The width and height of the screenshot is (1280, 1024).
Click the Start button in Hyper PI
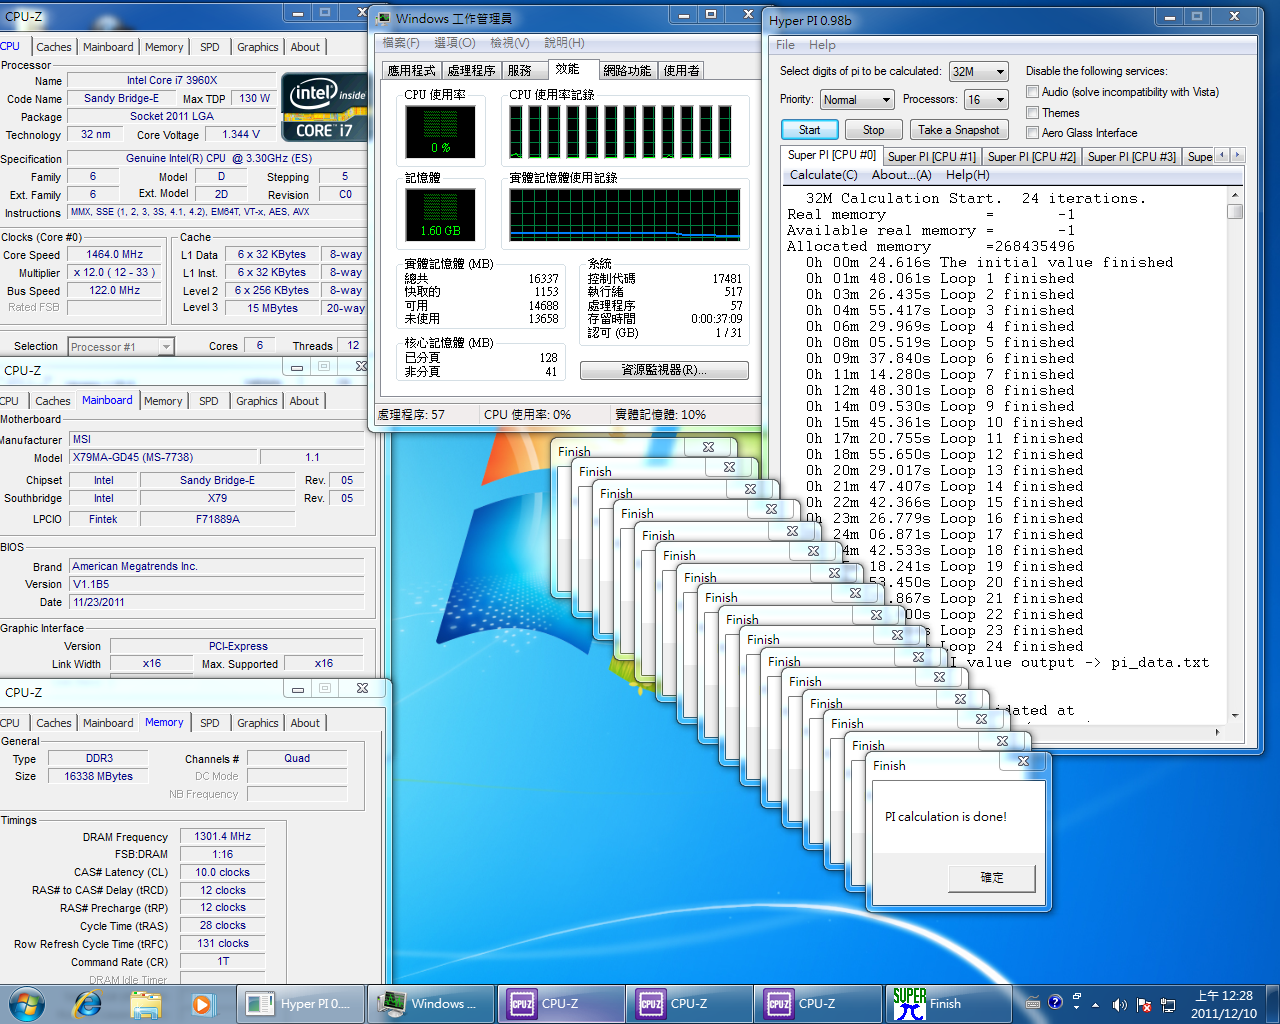click(809, 130)
